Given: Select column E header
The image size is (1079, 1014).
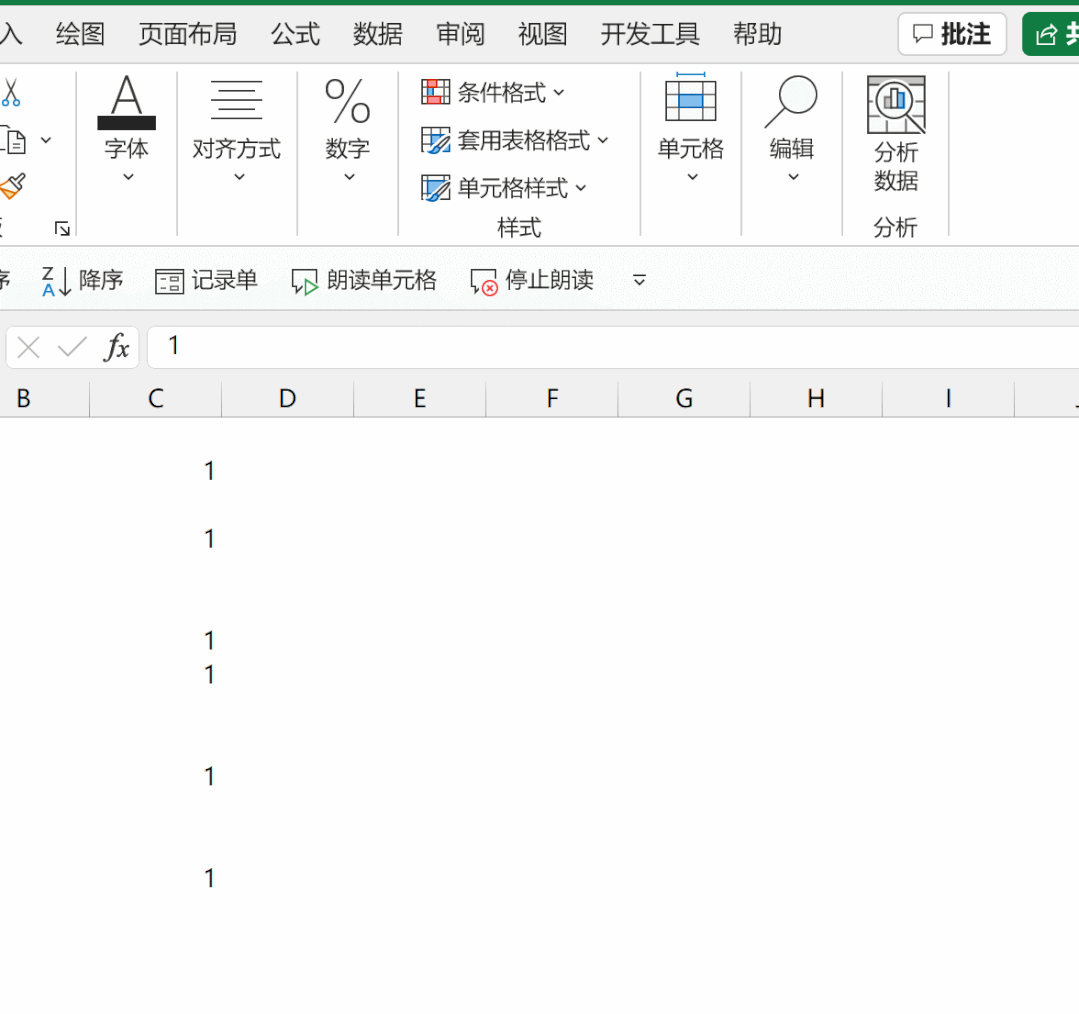Looking at the screenshot, I should coord(420,399).
